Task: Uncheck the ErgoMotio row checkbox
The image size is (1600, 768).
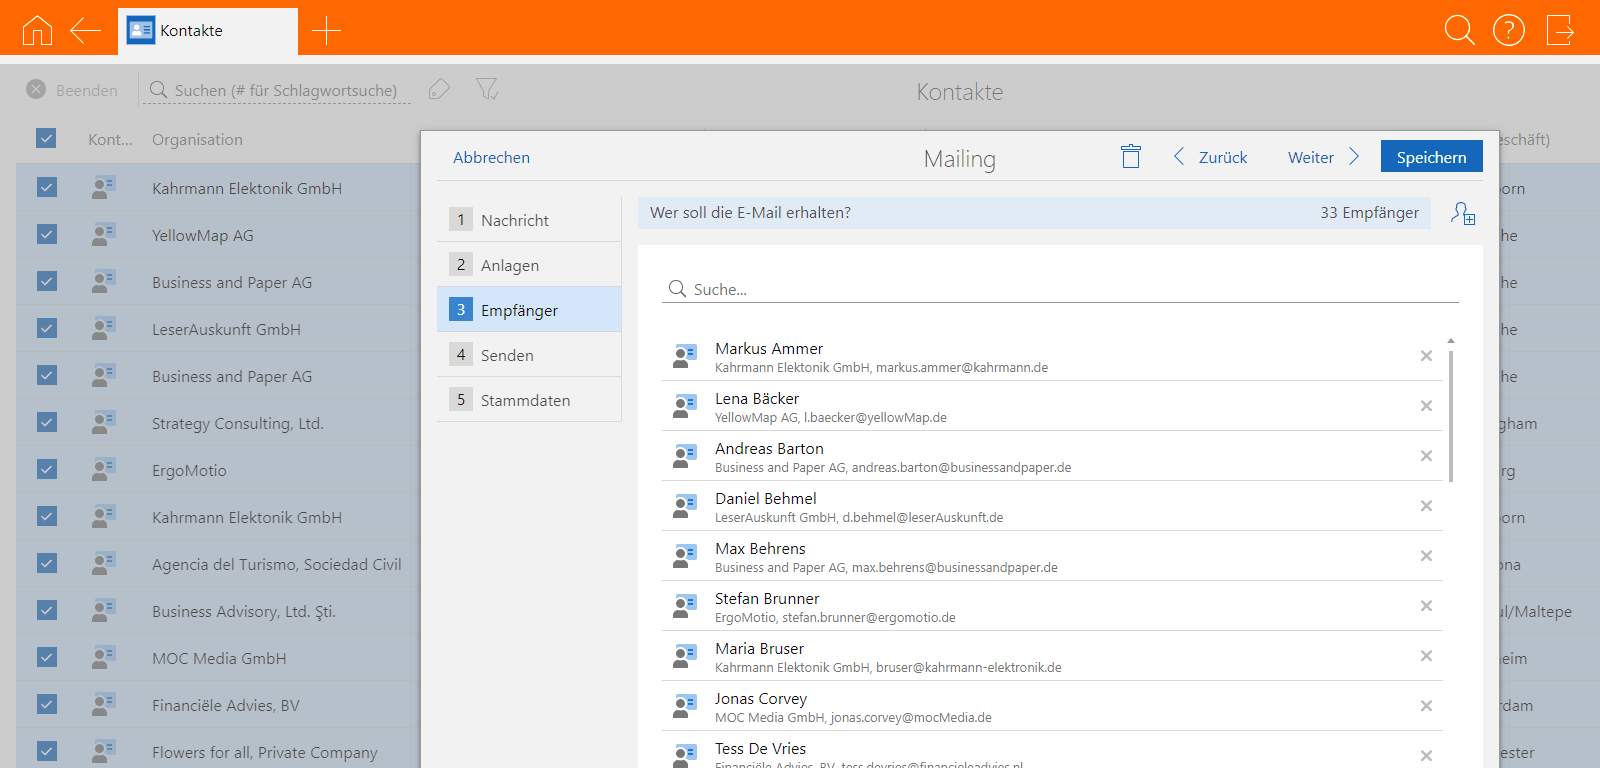Action: (x=46, y=469)
